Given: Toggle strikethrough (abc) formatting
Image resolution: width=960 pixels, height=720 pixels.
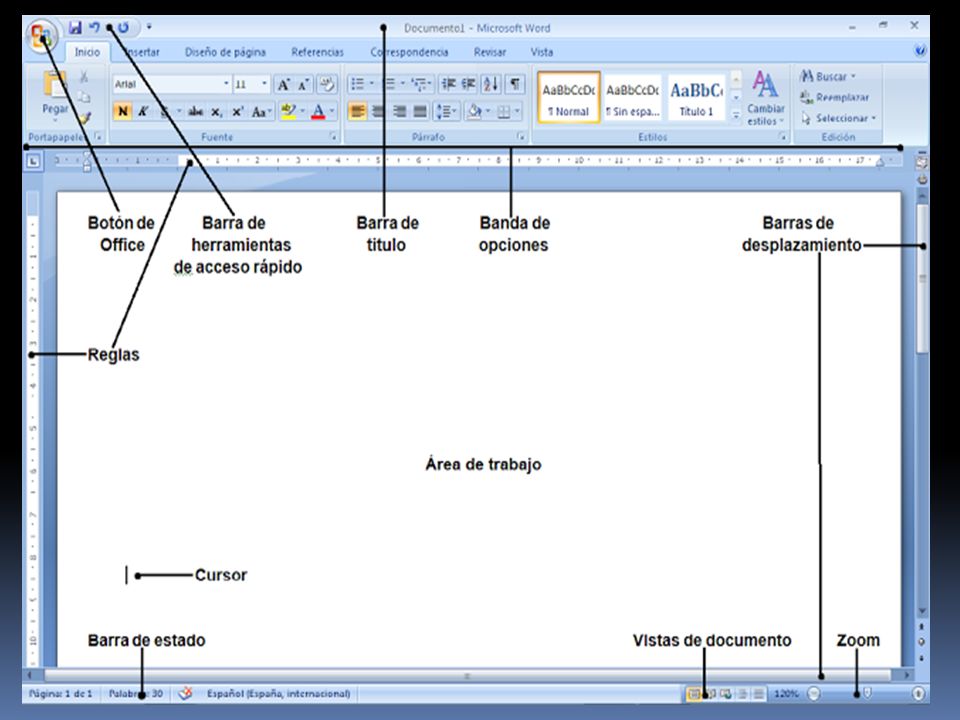Looking at the screenshot, I should 195,111.
